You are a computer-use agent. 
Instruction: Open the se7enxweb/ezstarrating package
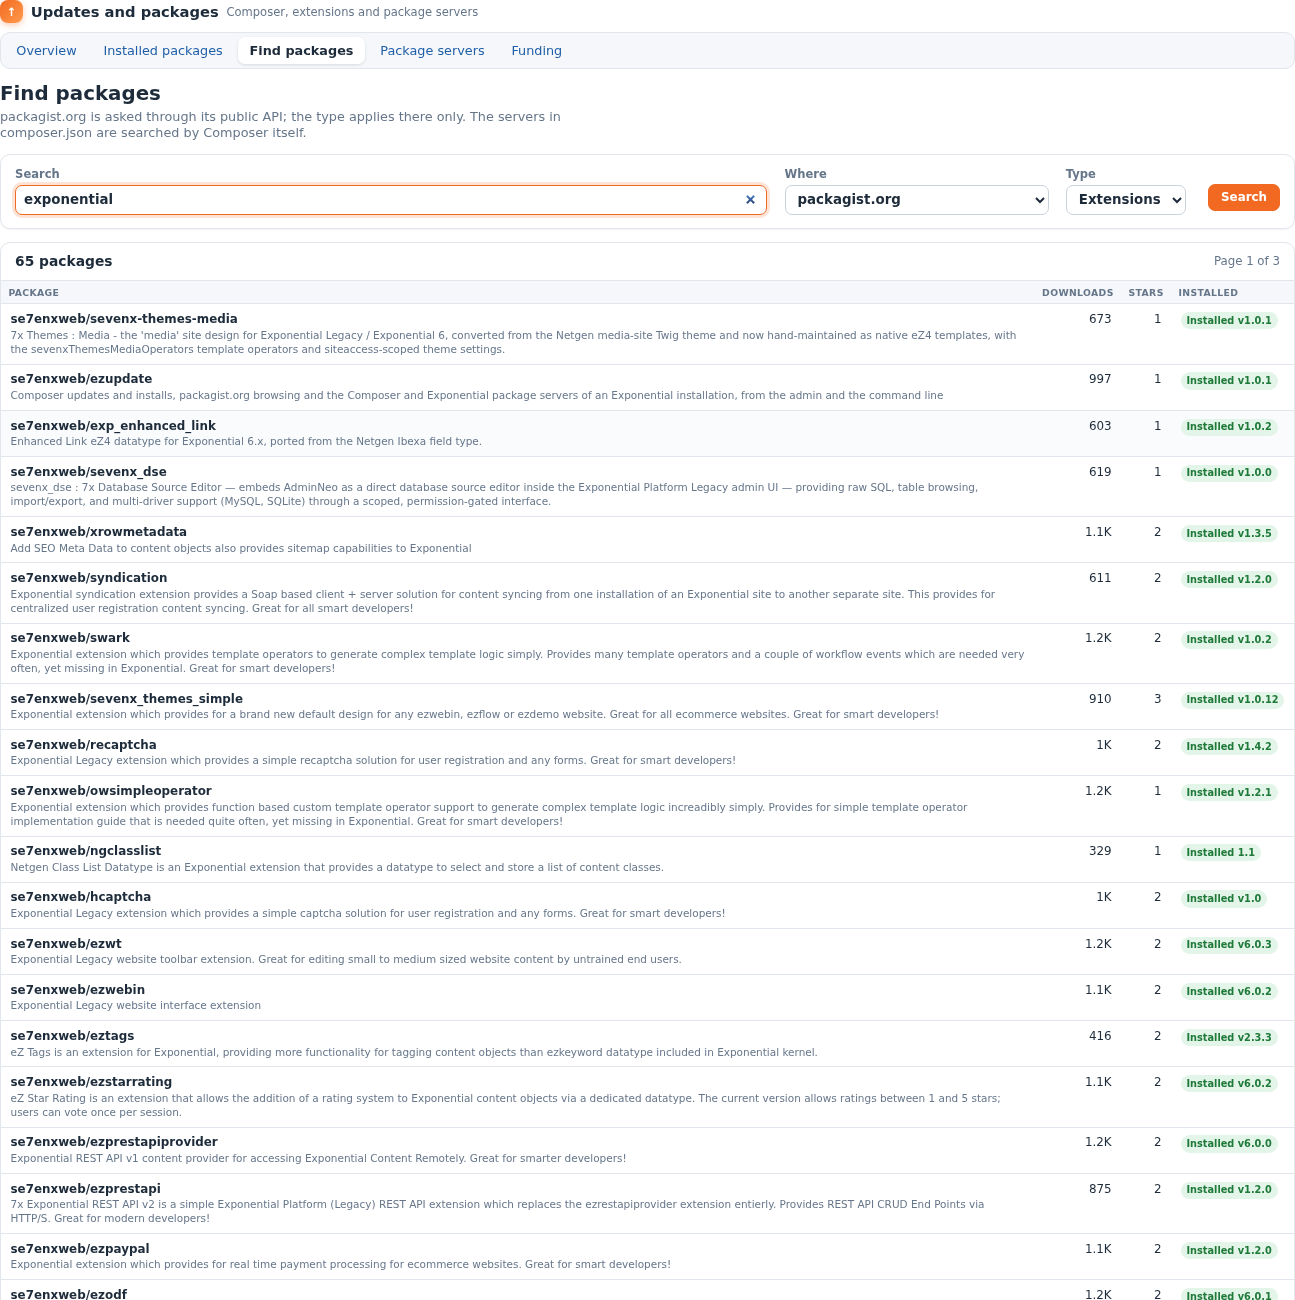(x=91, y=1082)
